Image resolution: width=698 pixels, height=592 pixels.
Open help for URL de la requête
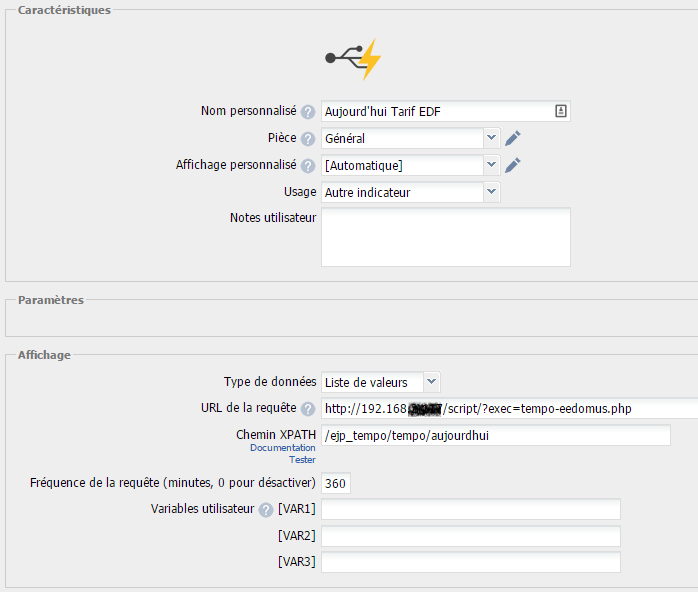tap(308, 409)
